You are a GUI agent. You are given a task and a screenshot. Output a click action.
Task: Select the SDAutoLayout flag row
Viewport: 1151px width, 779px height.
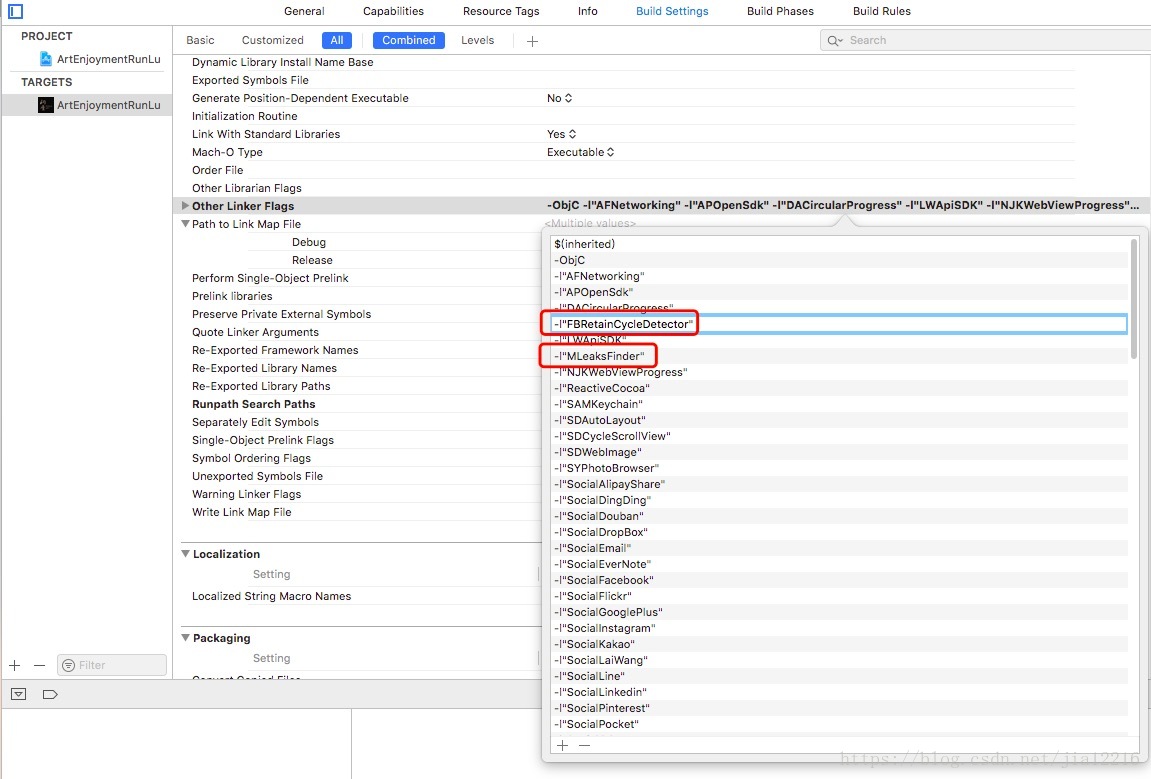pos(839,420)
